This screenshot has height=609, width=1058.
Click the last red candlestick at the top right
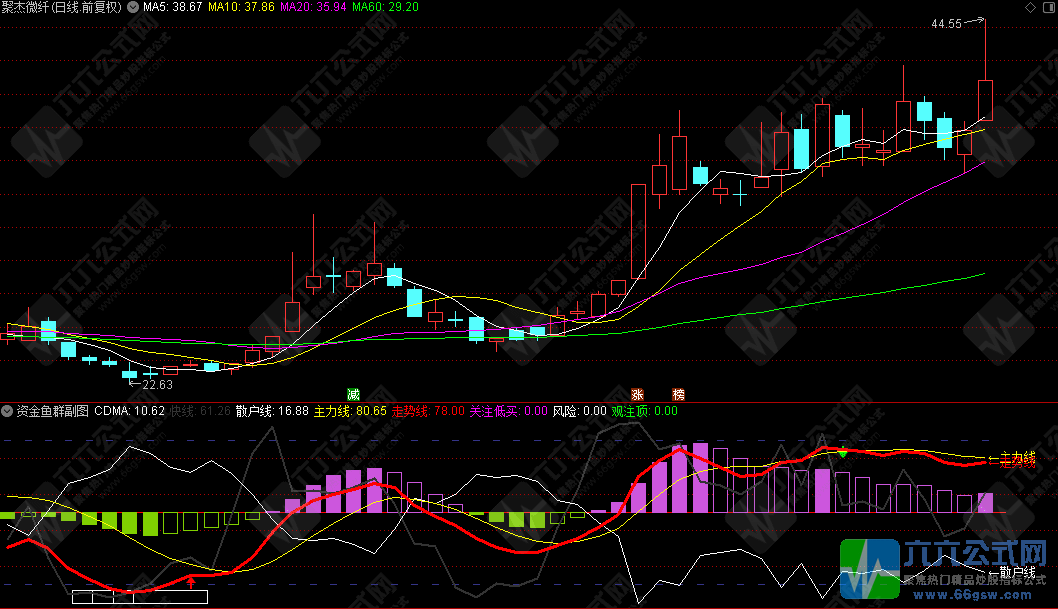985,99
